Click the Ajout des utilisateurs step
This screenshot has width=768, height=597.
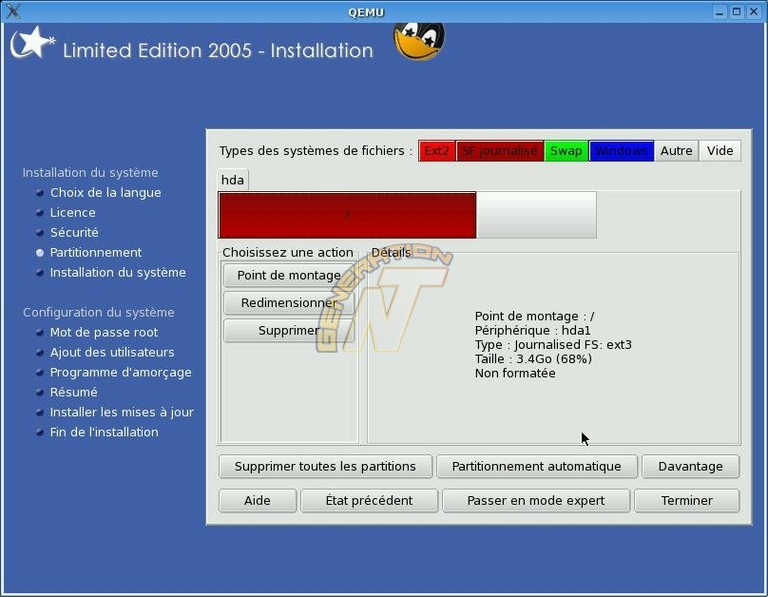[112, 353]
